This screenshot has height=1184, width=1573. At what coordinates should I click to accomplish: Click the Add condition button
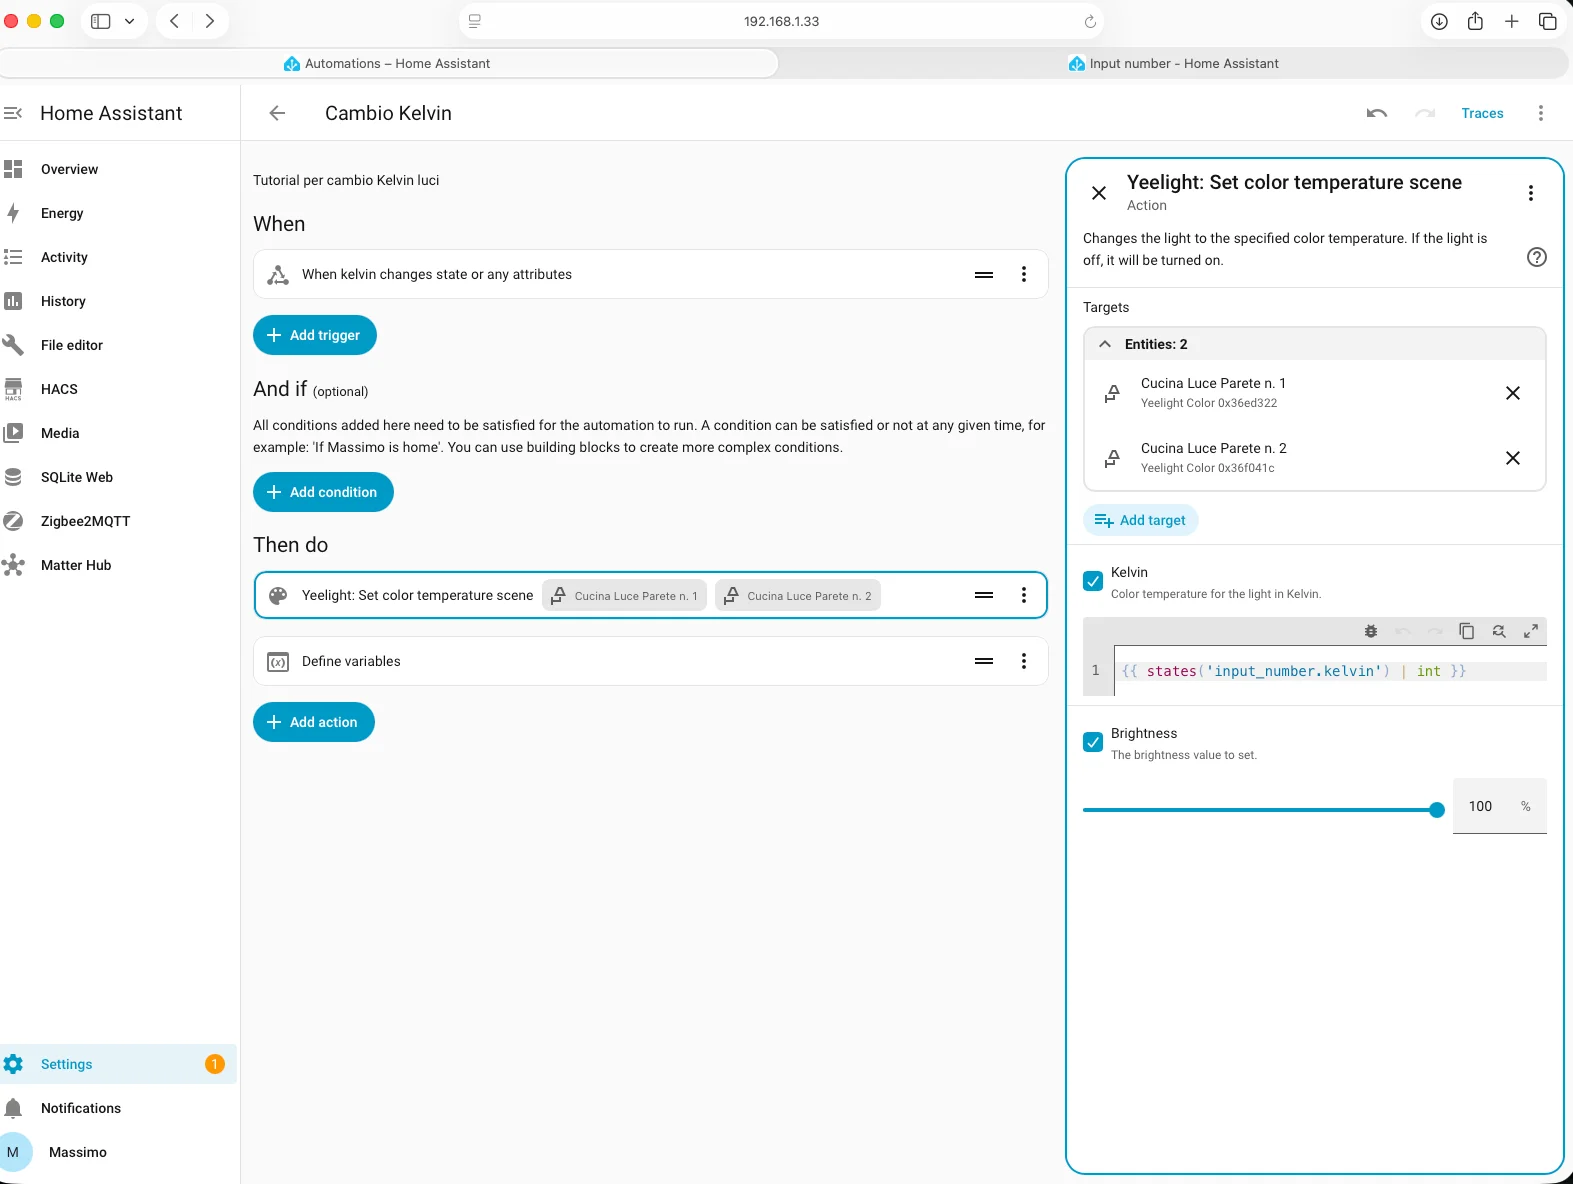[x=323, y=492]
